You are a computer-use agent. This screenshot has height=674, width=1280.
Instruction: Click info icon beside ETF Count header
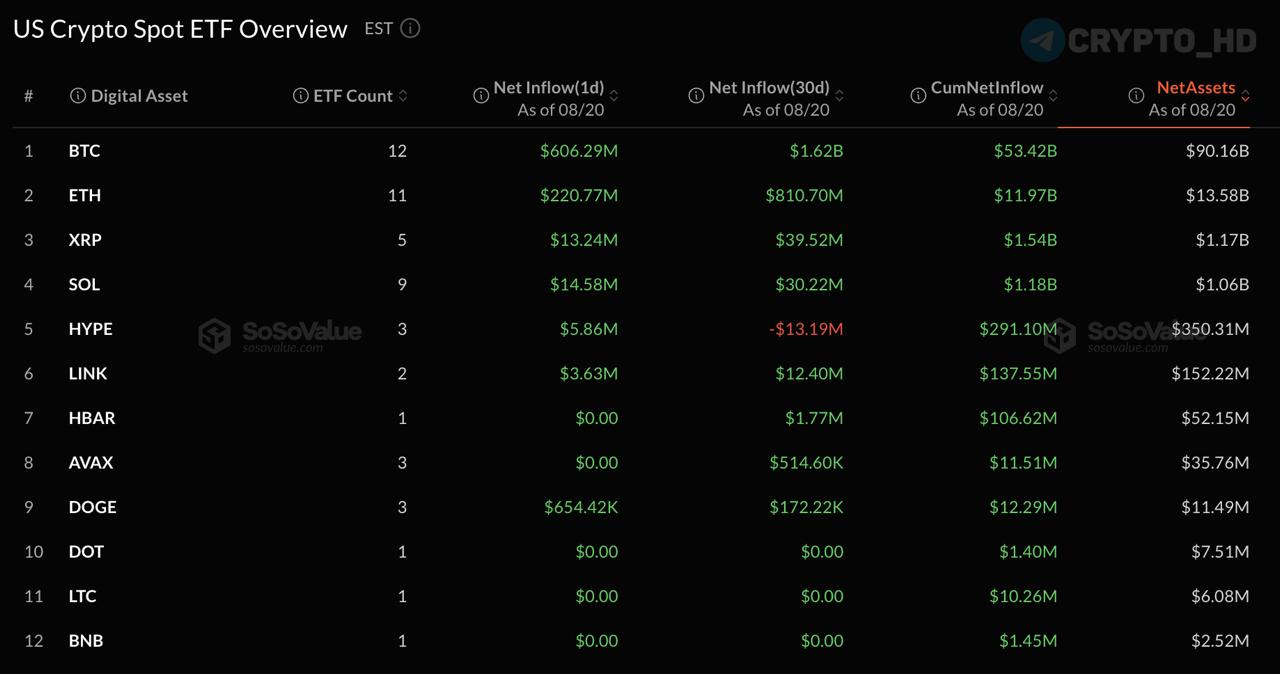point(300,96)
